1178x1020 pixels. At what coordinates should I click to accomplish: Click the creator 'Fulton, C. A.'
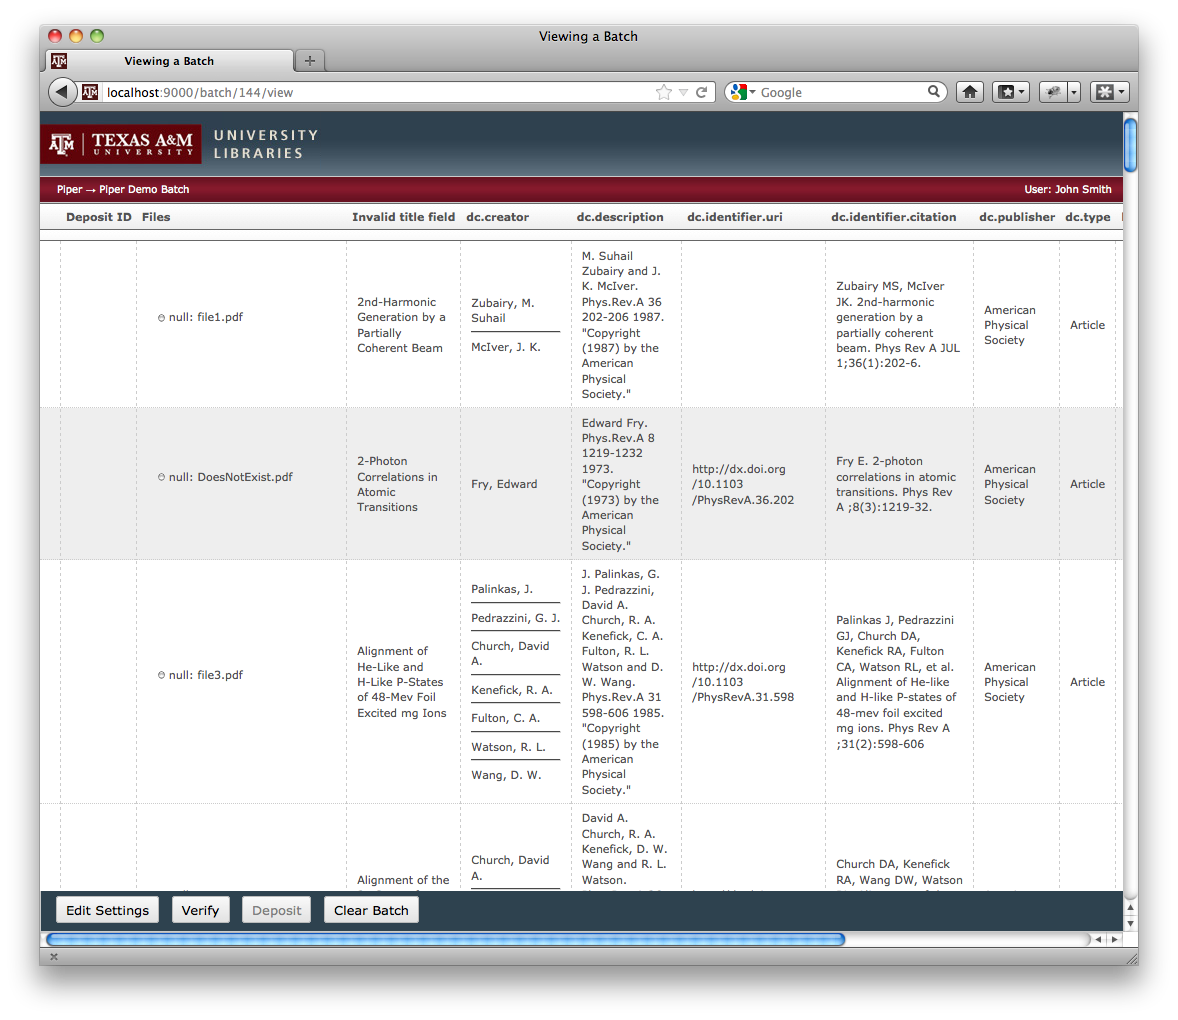506,718
